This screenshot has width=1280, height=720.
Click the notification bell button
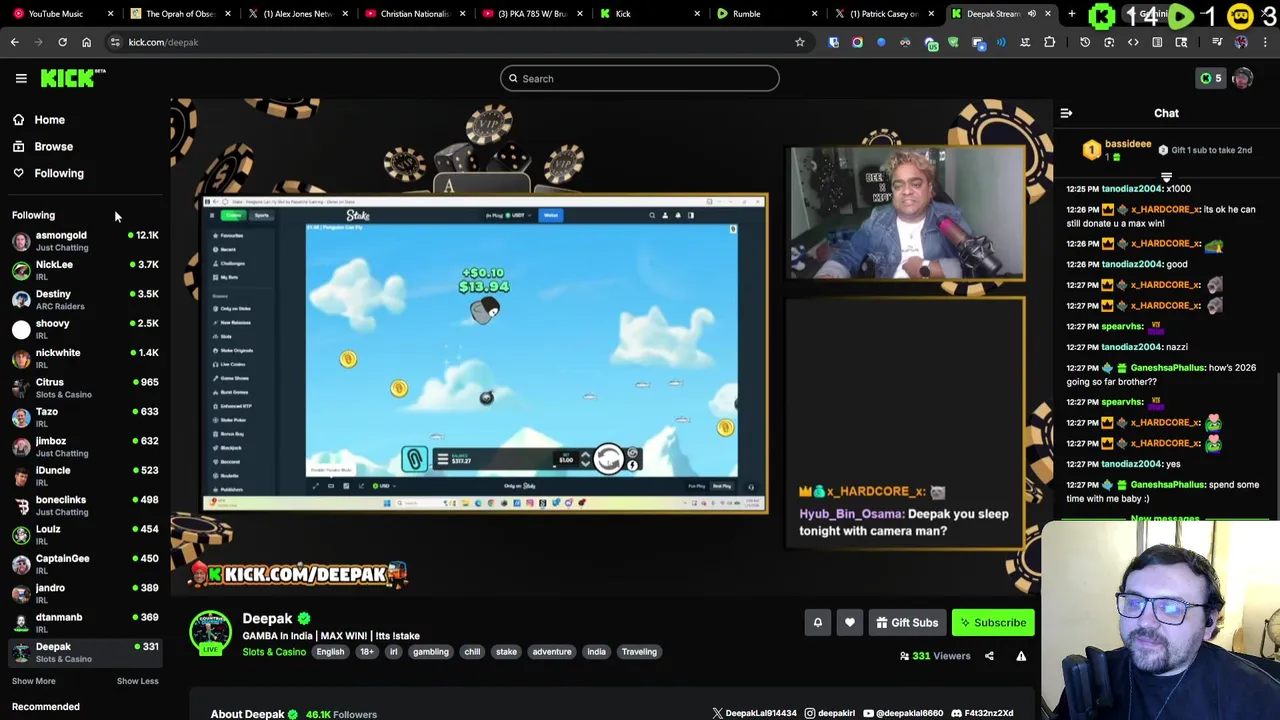point(817,622)
